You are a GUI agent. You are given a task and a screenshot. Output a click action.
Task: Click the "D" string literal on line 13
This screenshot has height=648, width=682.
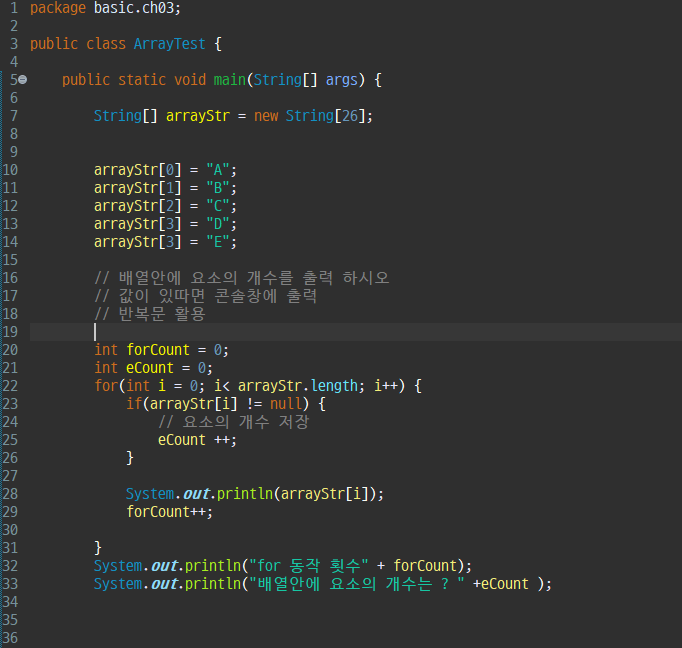[x=217, y=224]
